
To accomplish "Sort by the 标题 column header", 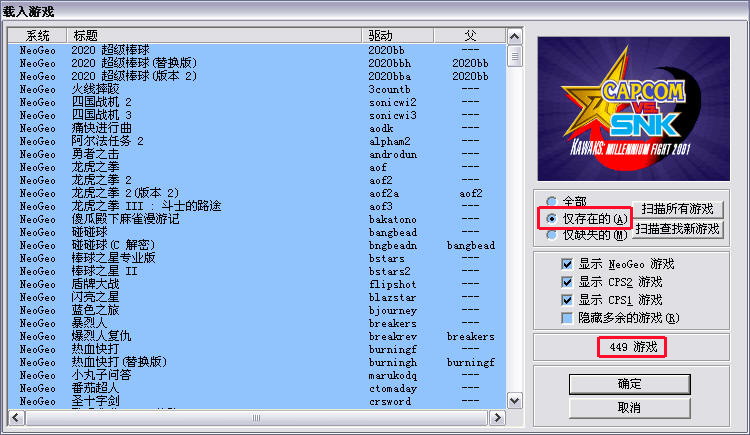I will click(x=214, y=36).
